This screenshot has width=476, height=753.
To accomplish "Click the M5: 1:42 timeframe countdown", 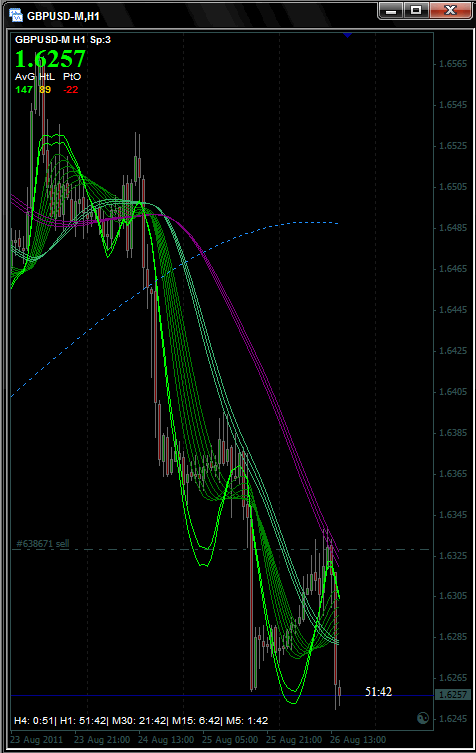I will point(247,720).
